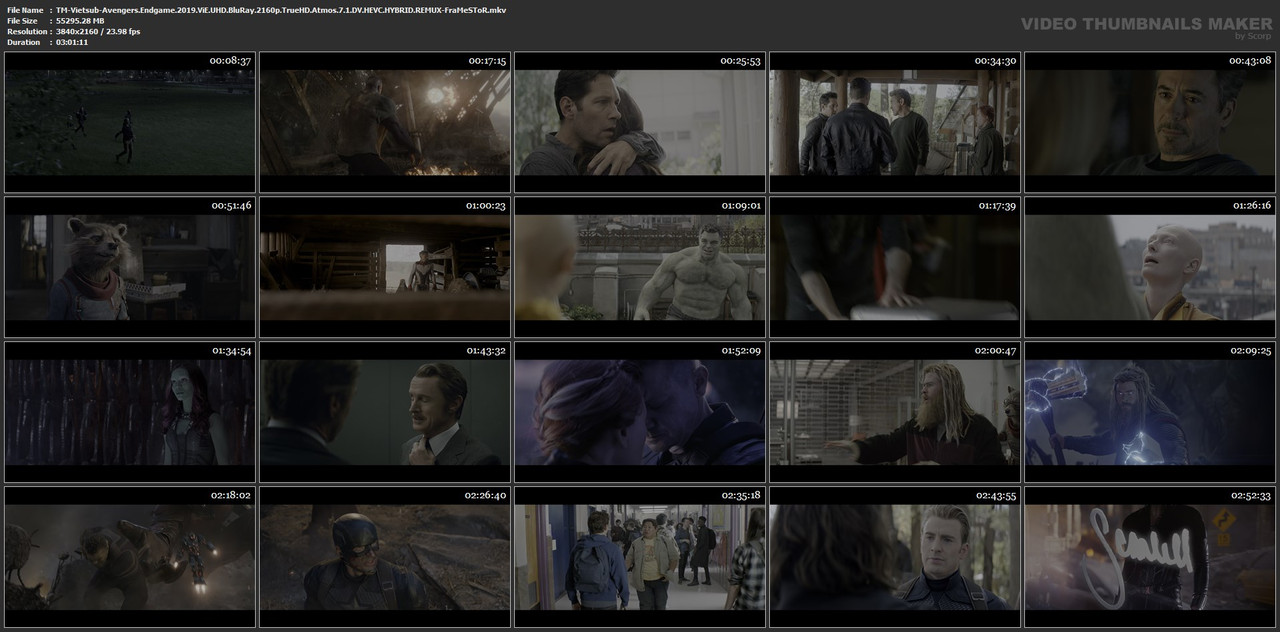View the lightning thumbnail at 02:09:25
The height and width of the screenshot is (632, 1280).
1150,412
